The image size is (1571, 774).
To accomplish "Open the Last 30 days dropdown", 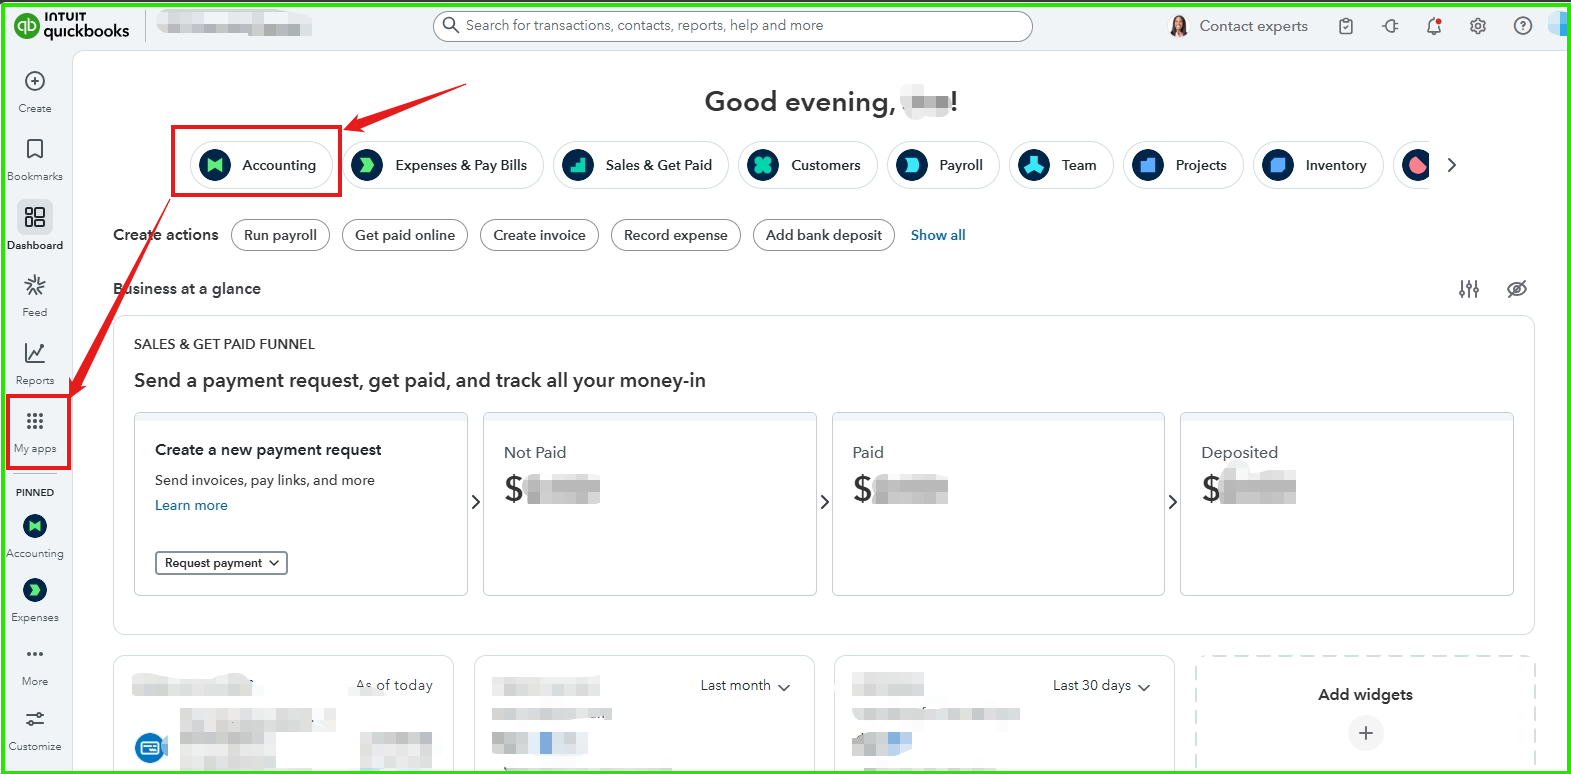I will (1101, 686).
